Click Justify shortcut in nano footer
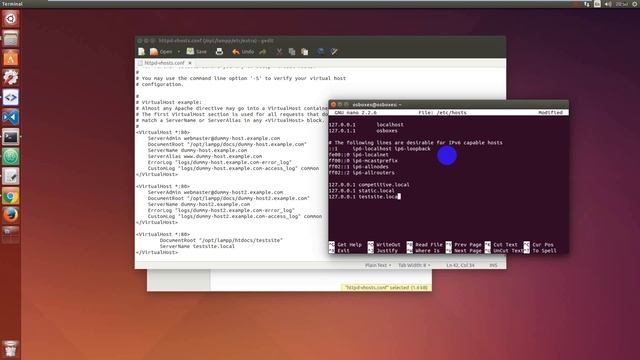 click(x=383, y=251)
